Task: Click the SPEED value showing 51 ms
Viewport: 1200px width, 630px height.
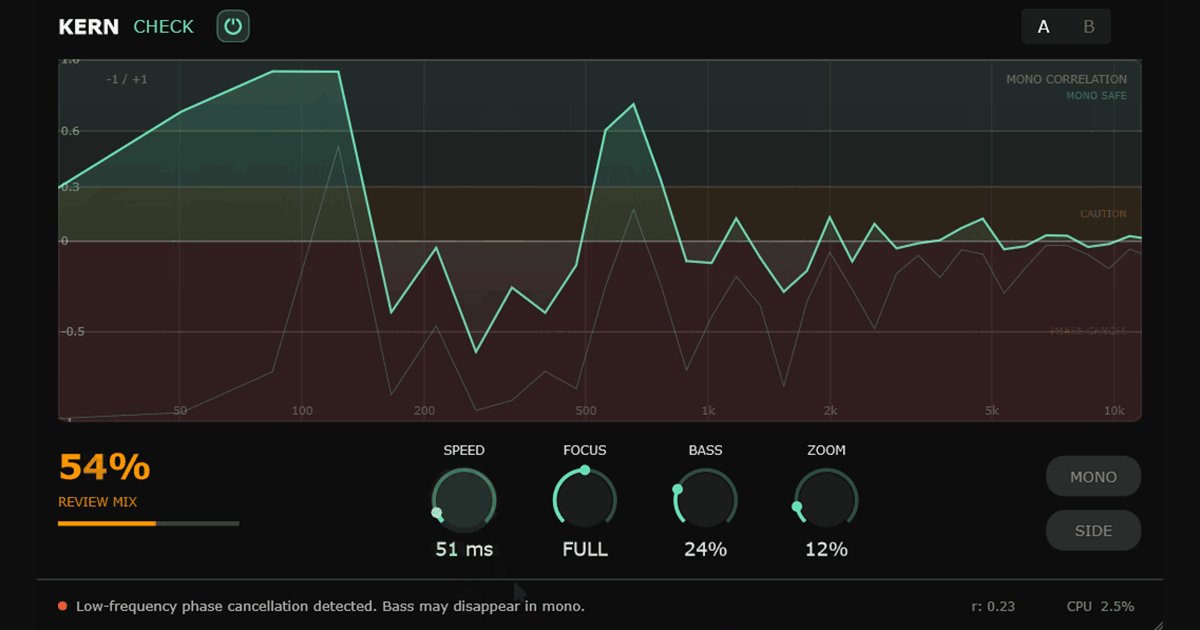Action: (x=463, y=548)
